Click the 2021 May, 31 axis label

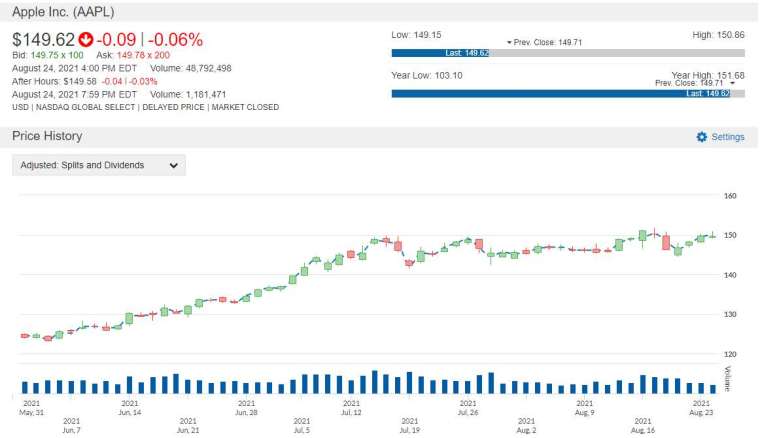point(32,408)
